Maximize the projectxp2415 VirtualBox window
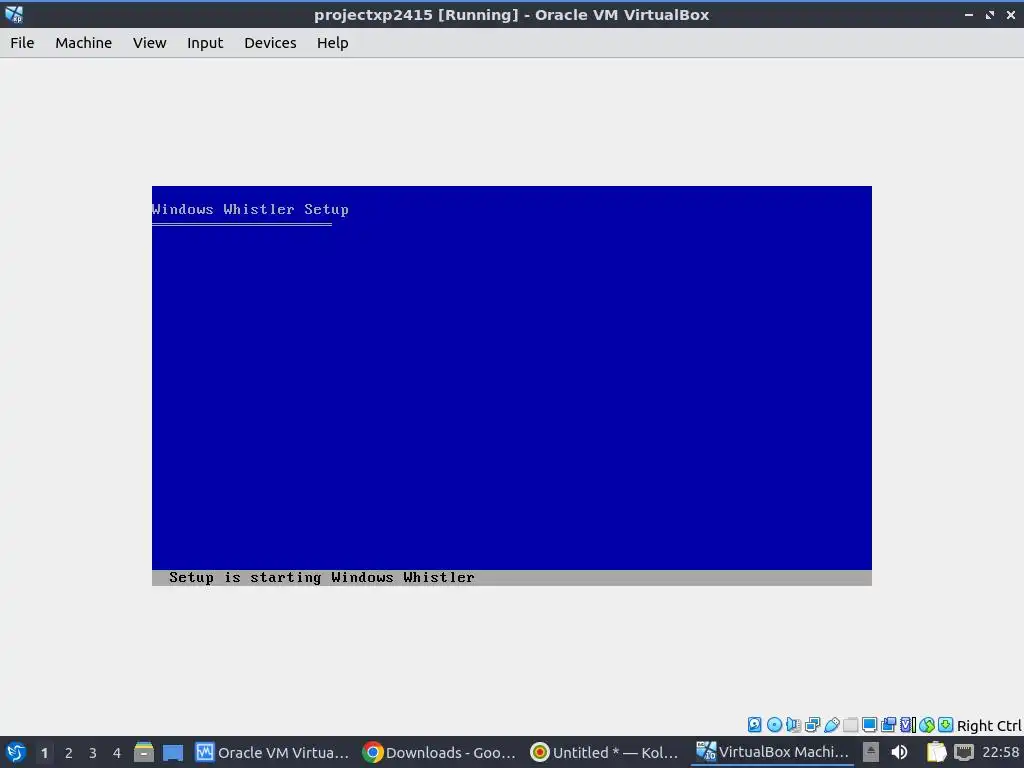Image resolution: width=1024 pixels, height=768 pixels. point(990,15)
